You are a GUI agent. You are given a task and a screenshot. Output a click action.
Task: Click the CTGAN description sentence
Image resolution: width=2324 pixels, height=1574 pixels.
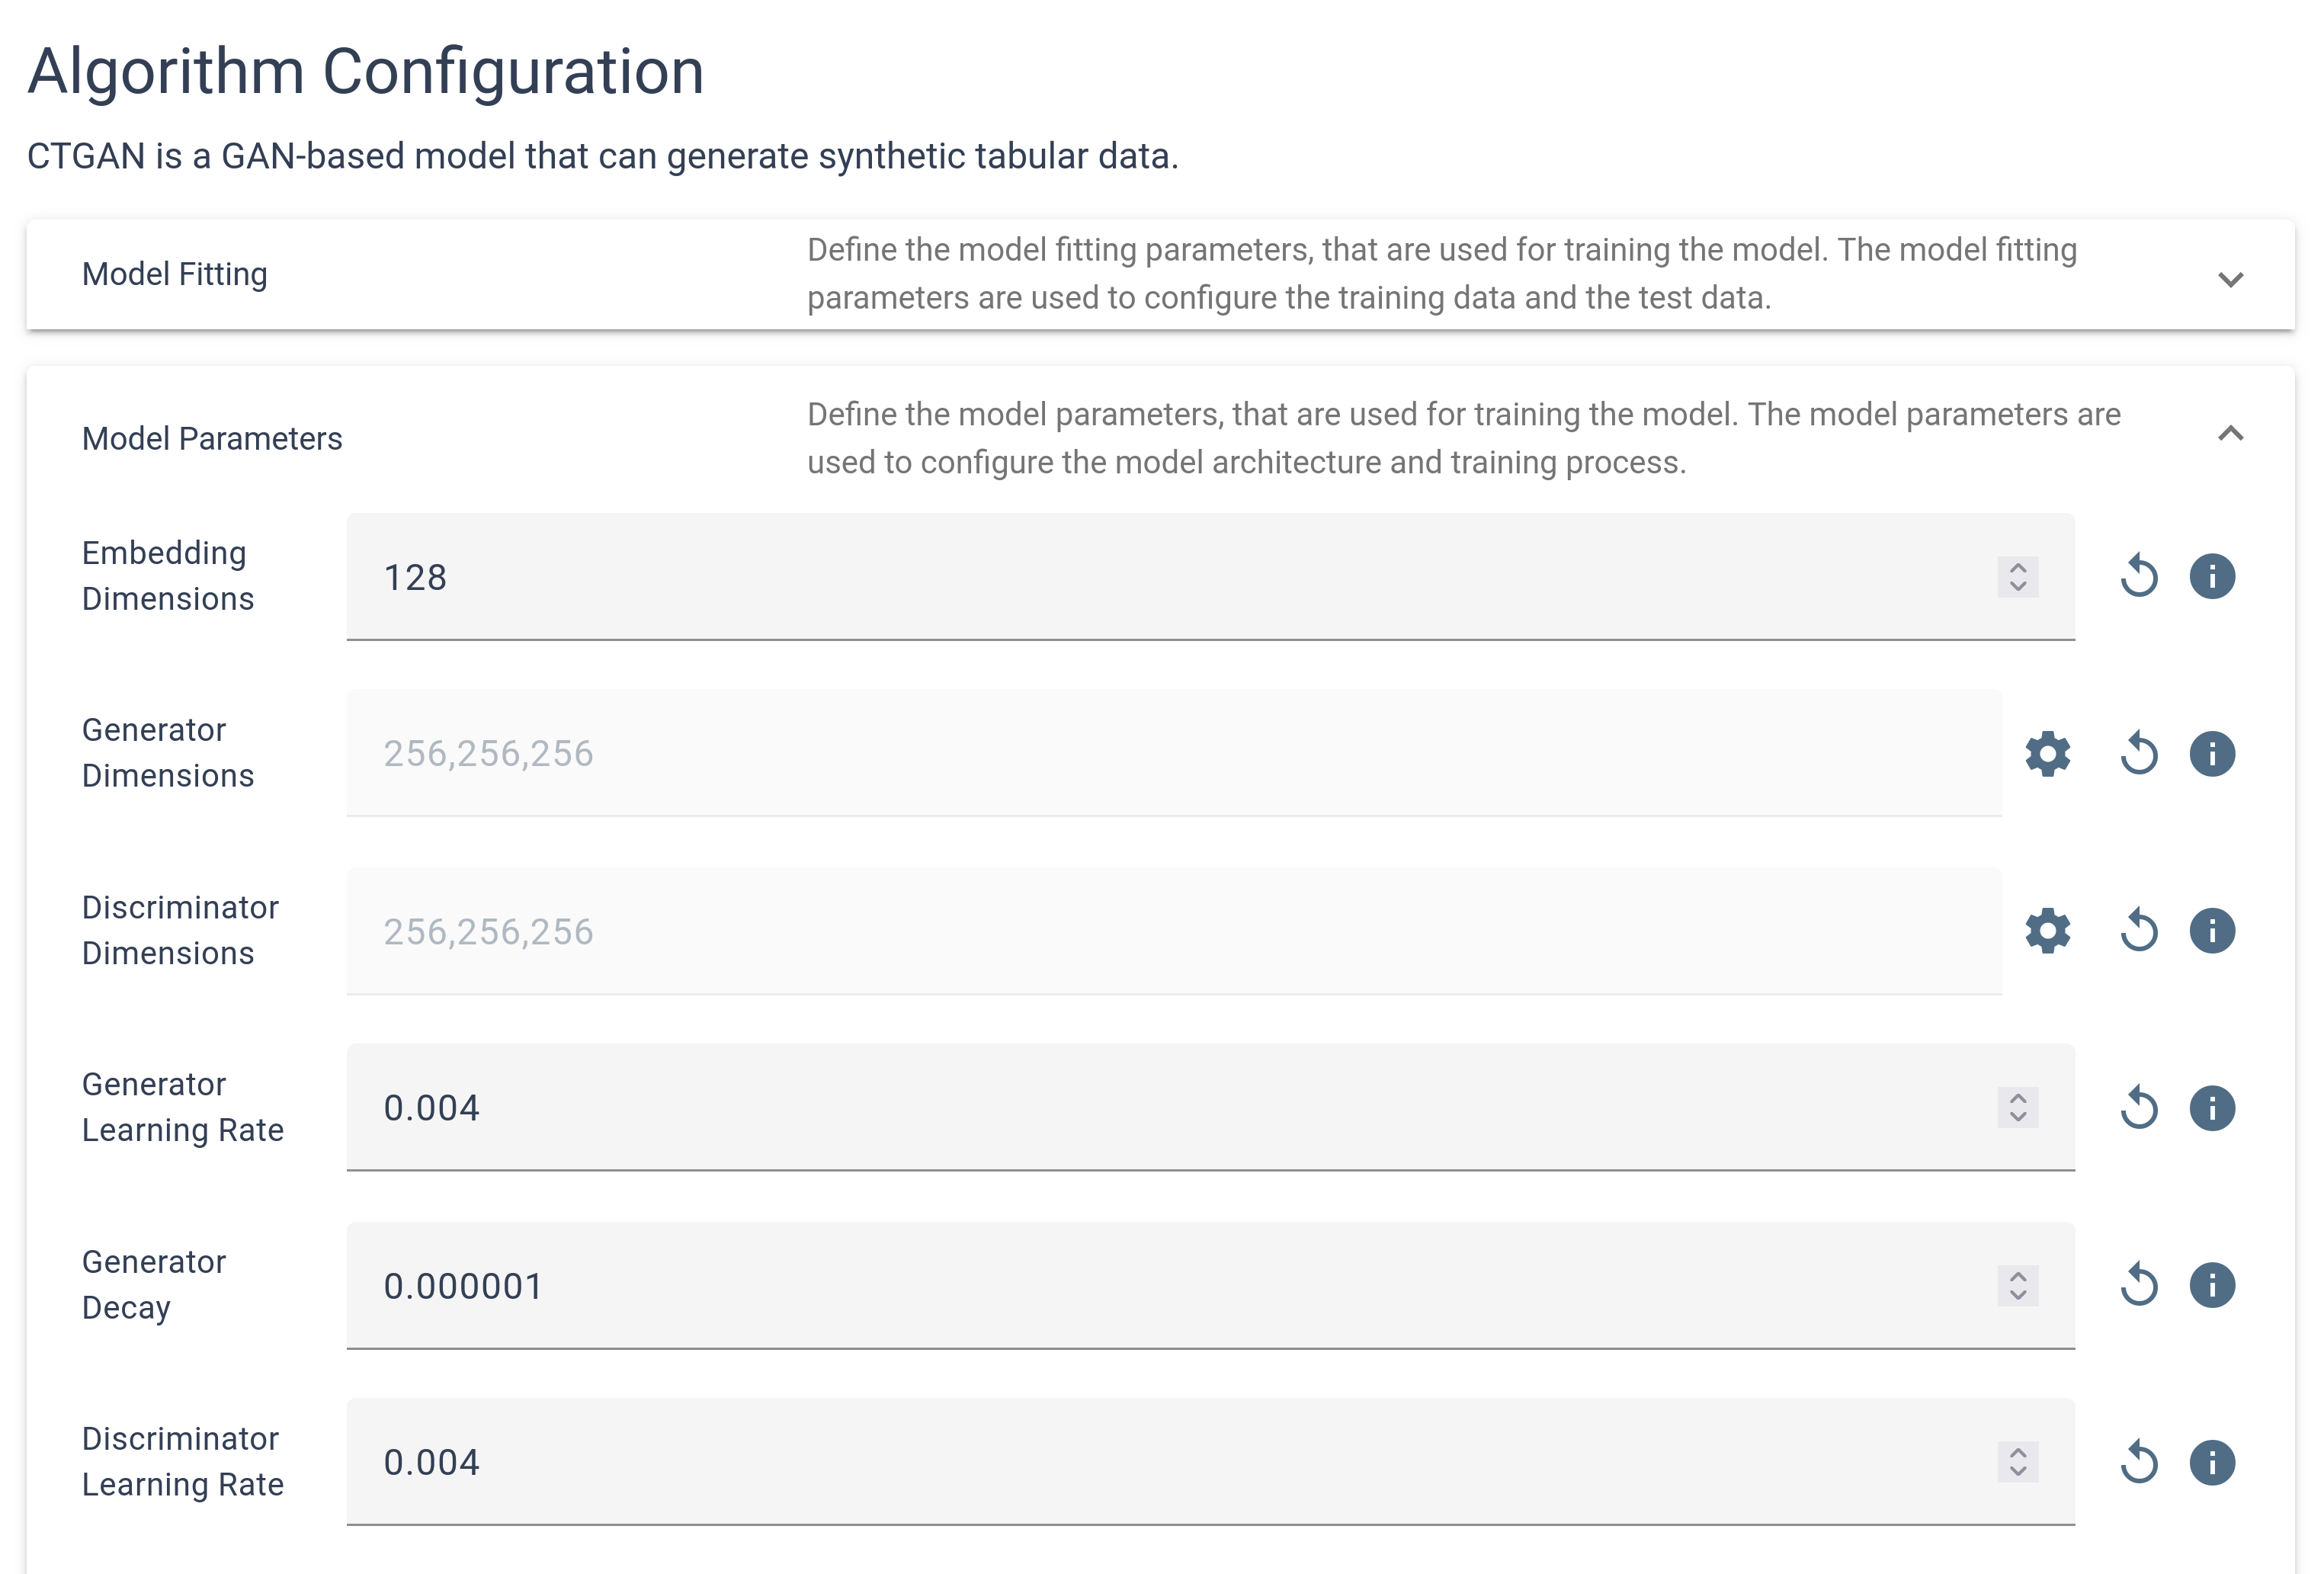click(x=603, y=156)
